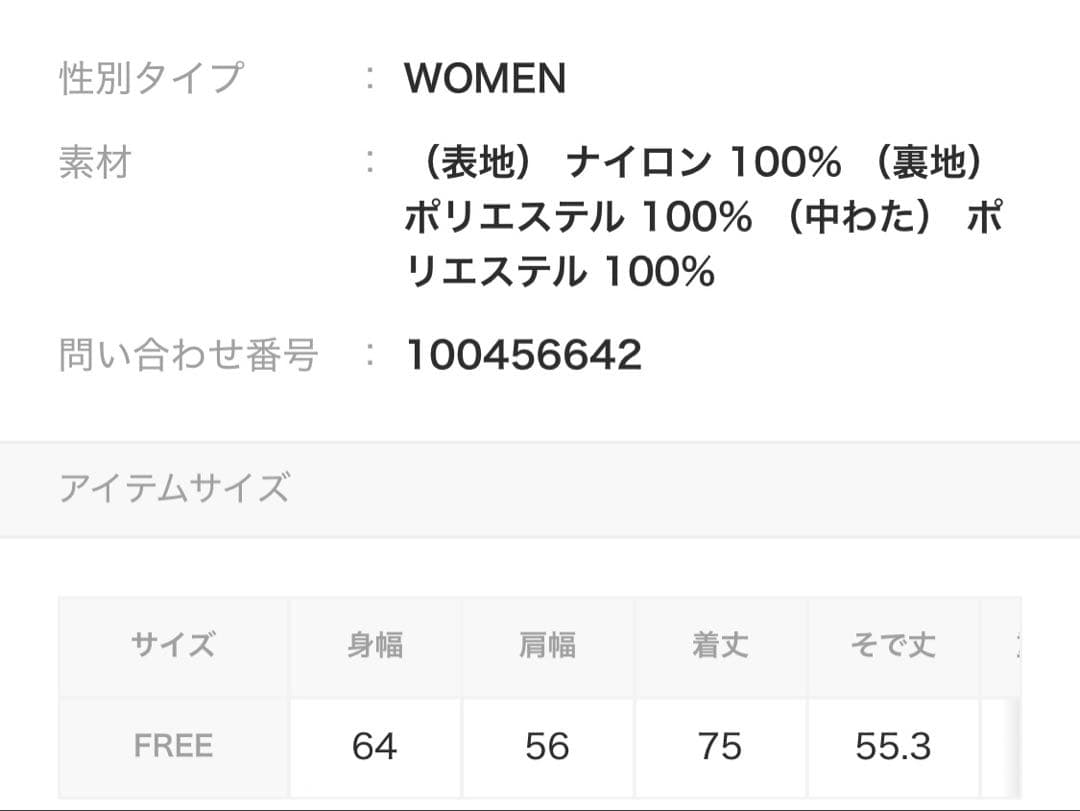Viewport: 1080px width, 811px height.
Task: Click the そで丈 value 55.3
Action: (x=893, y=746)
